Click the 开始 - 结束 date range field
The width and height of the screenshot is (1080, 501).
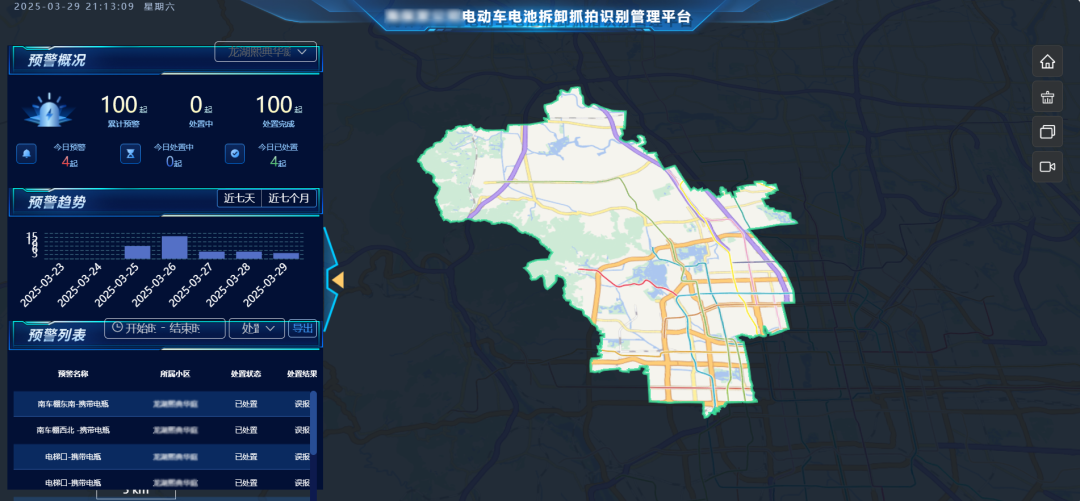coord(165,329)
